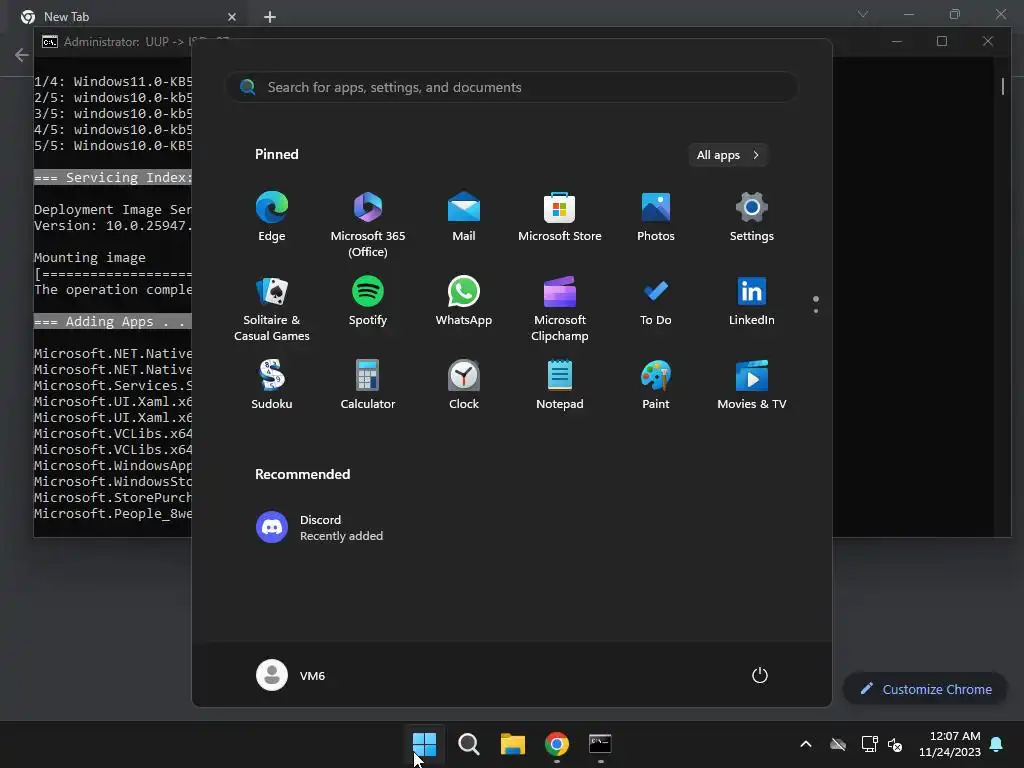Open the Photos app
1024x768 pixels.
(x=656, y=217)
